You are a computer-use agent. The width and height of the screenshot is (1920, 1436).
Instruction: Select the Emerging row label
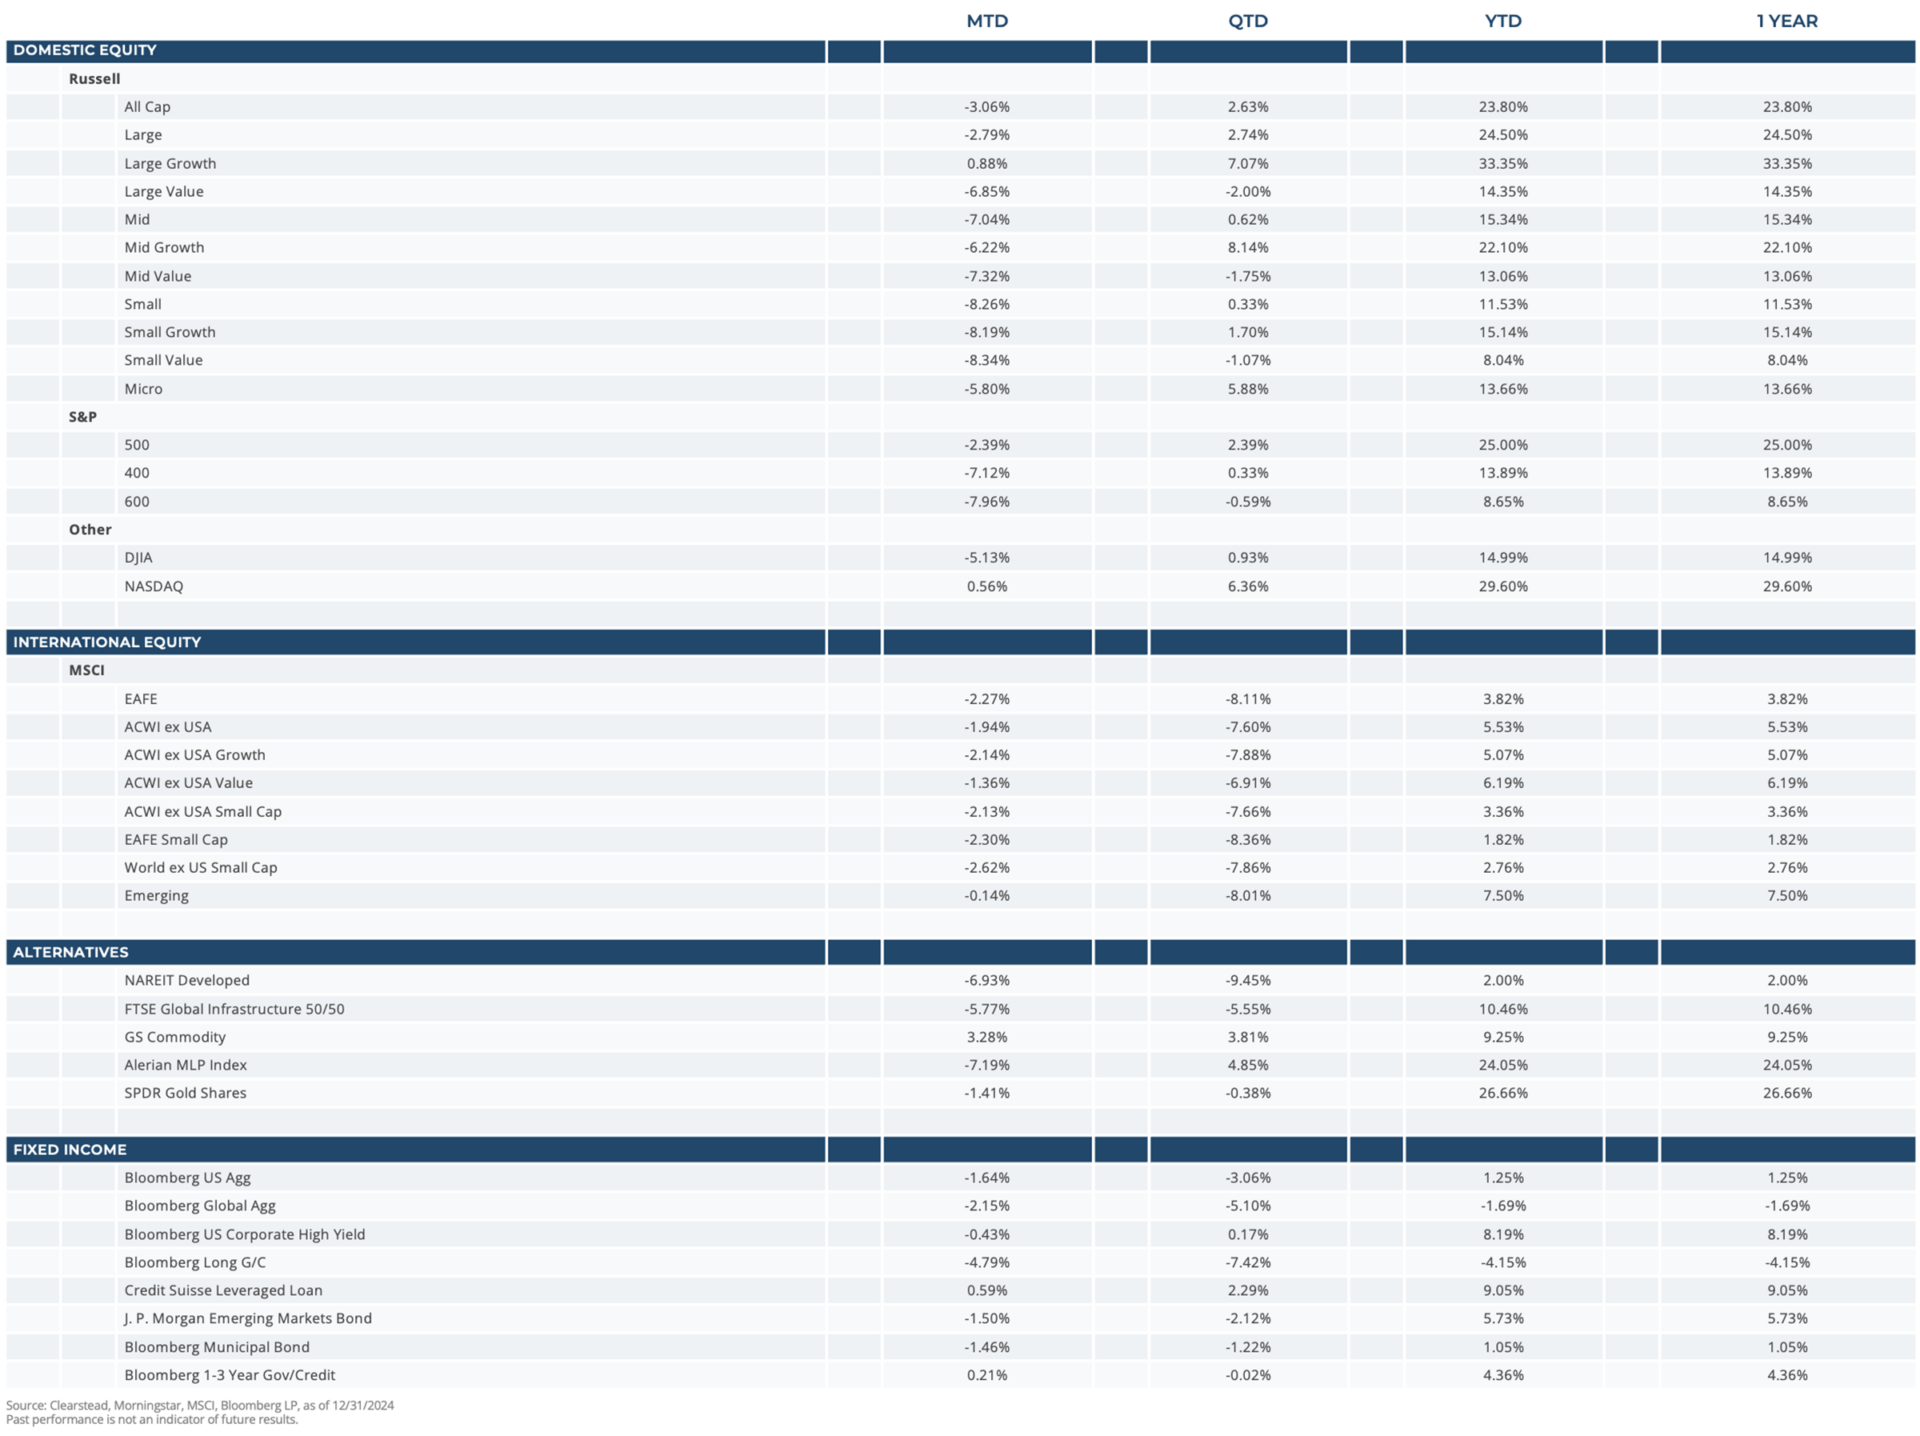[x=156, y=896]
